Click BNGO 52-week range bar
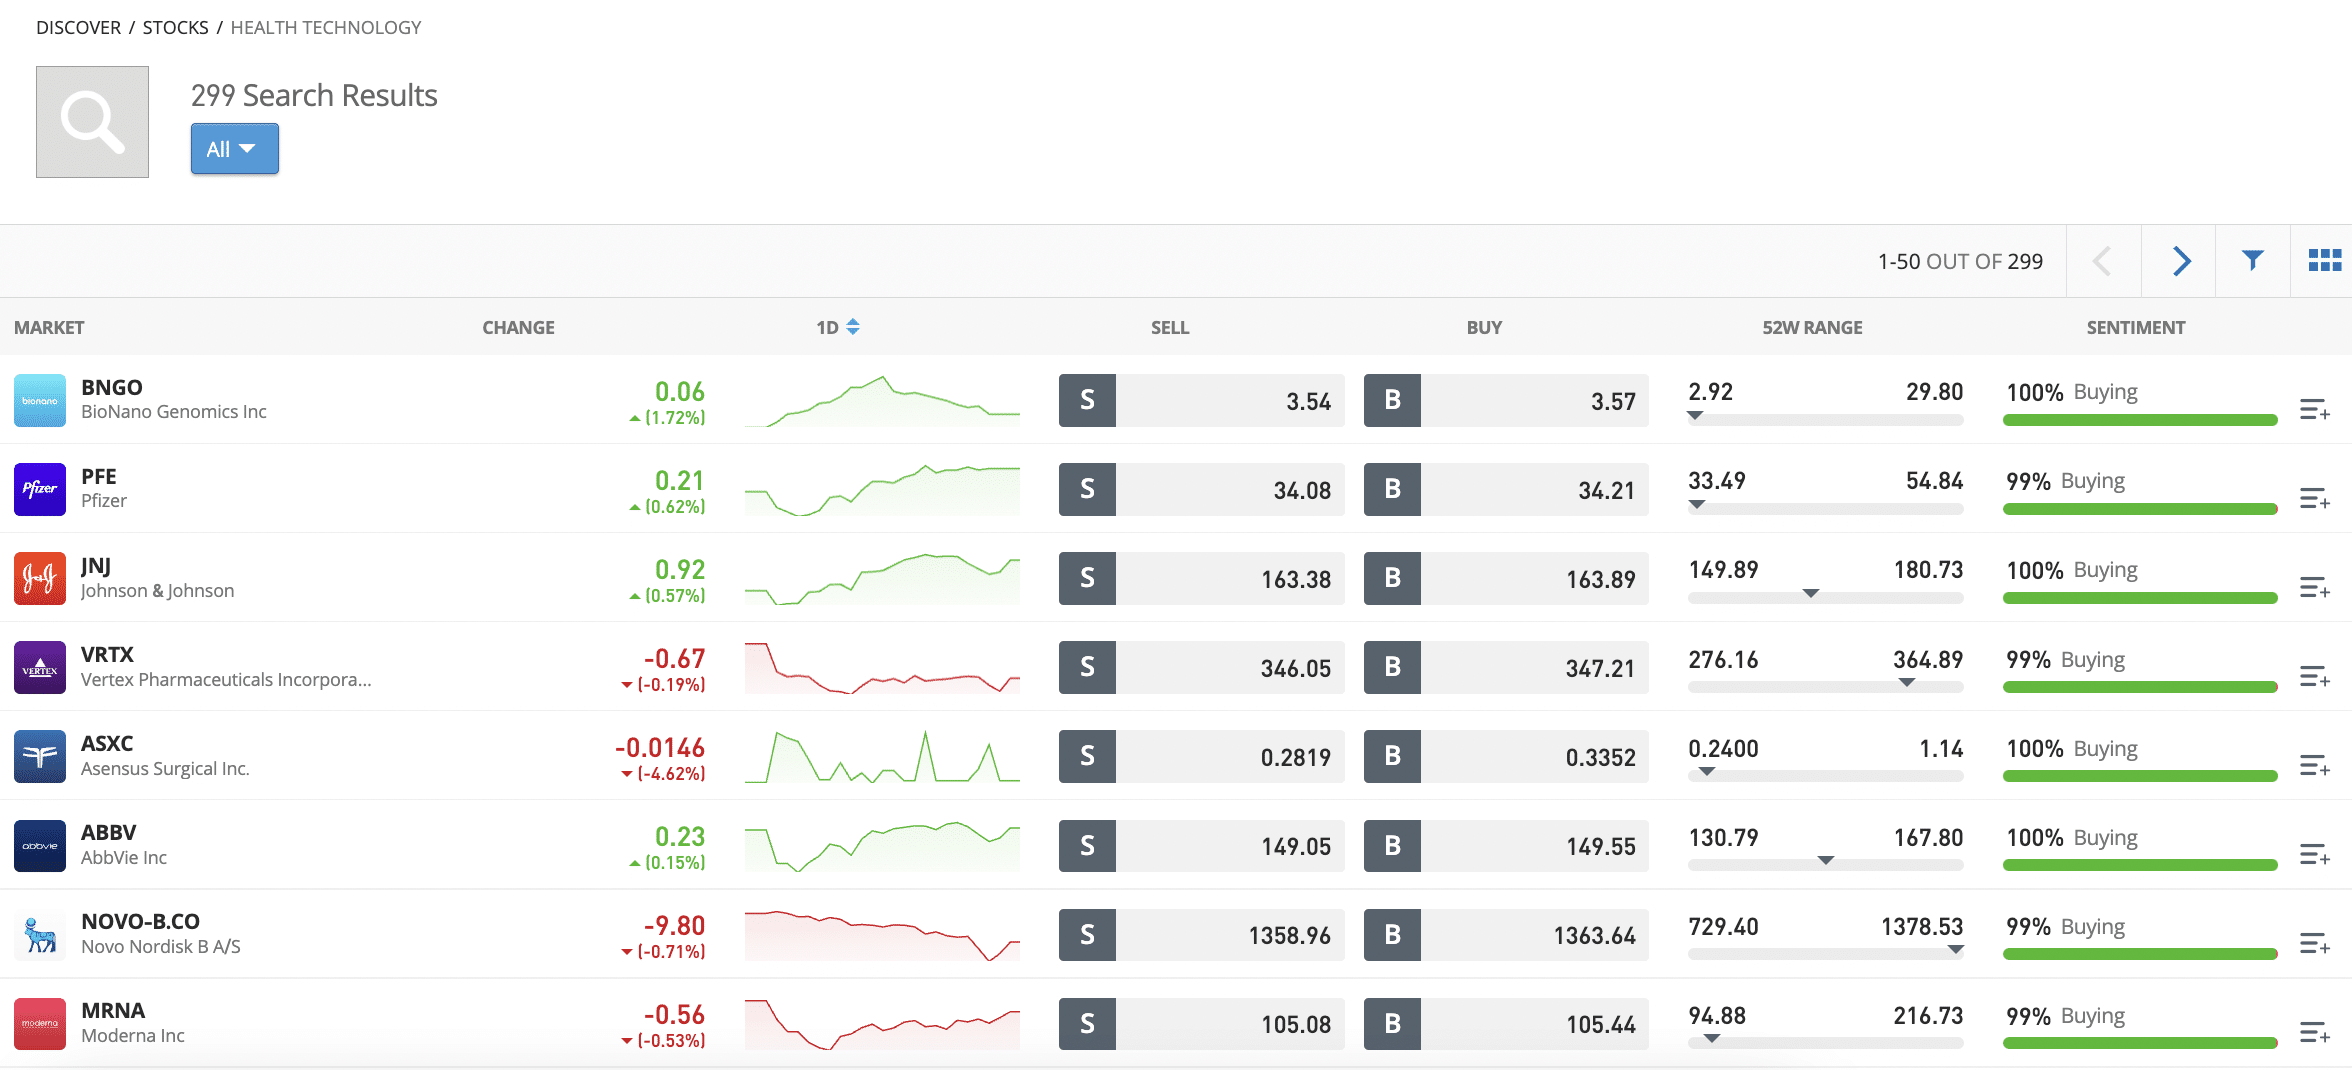The width and height of the screenshot is (2352, 1070). click(x=1826, y=420)
